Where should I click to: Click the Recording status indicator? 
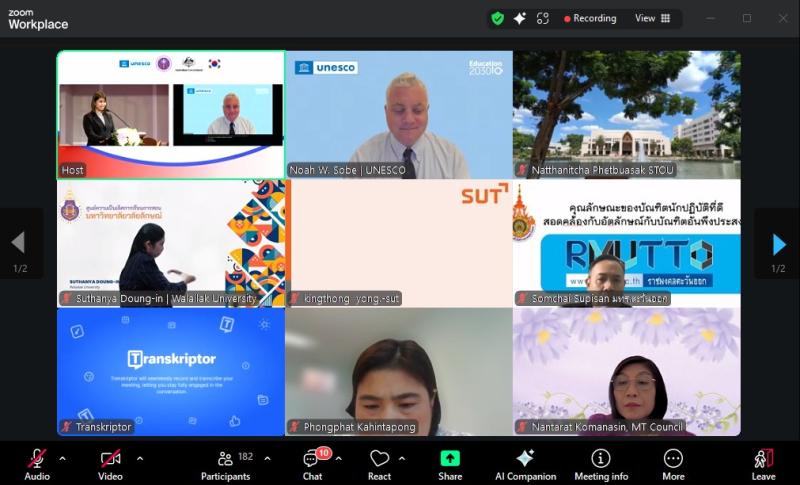pos(590,18)
